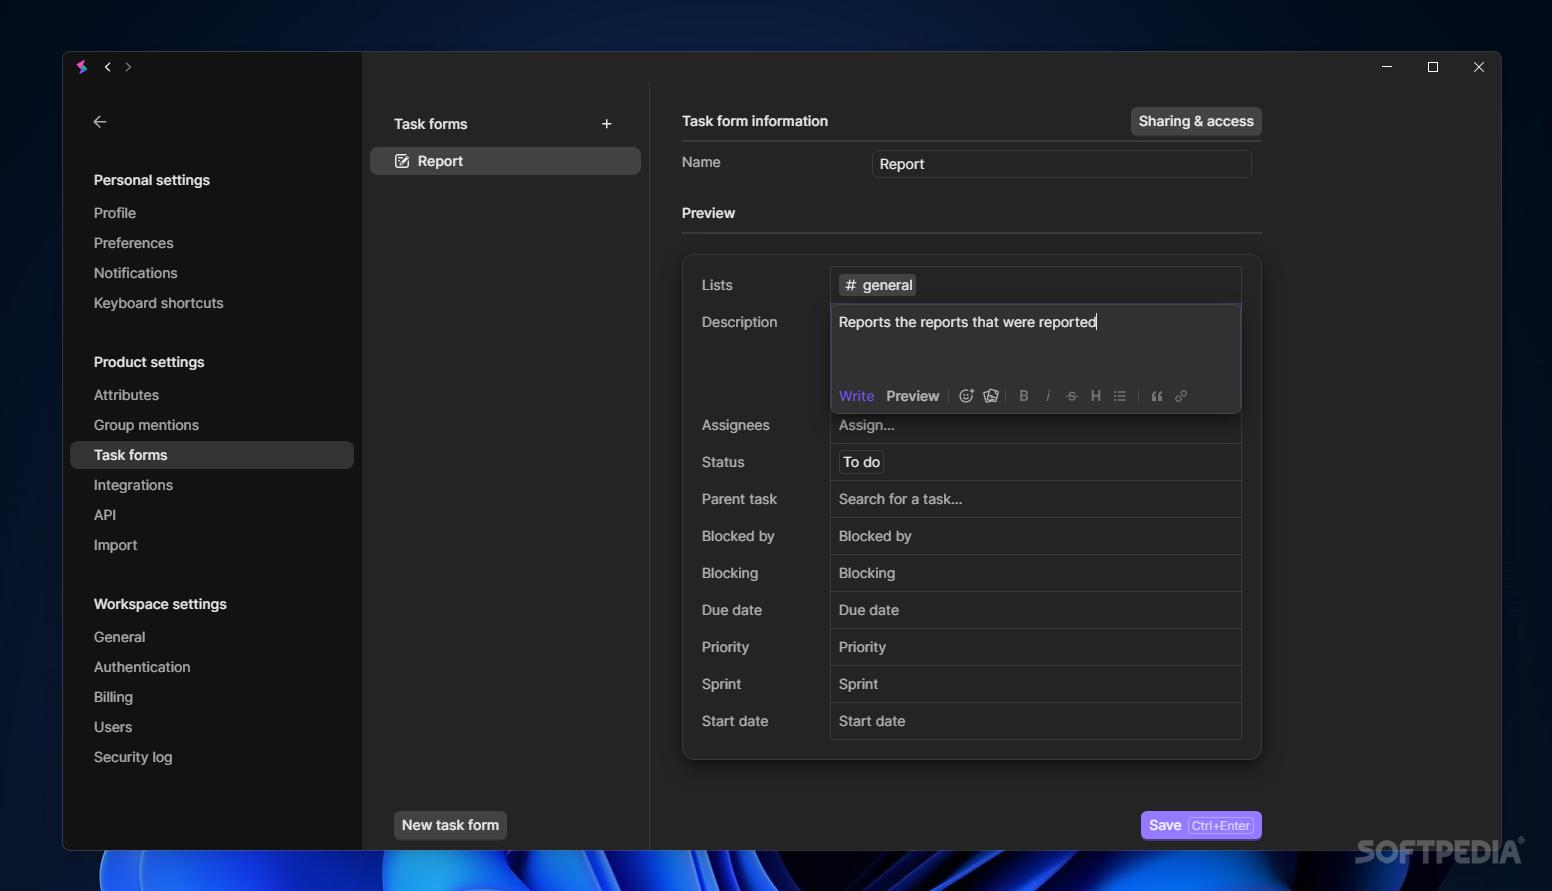The image size is (1552, 891).
Task: Open Attributes under Product settings
Action: (127, 395)
